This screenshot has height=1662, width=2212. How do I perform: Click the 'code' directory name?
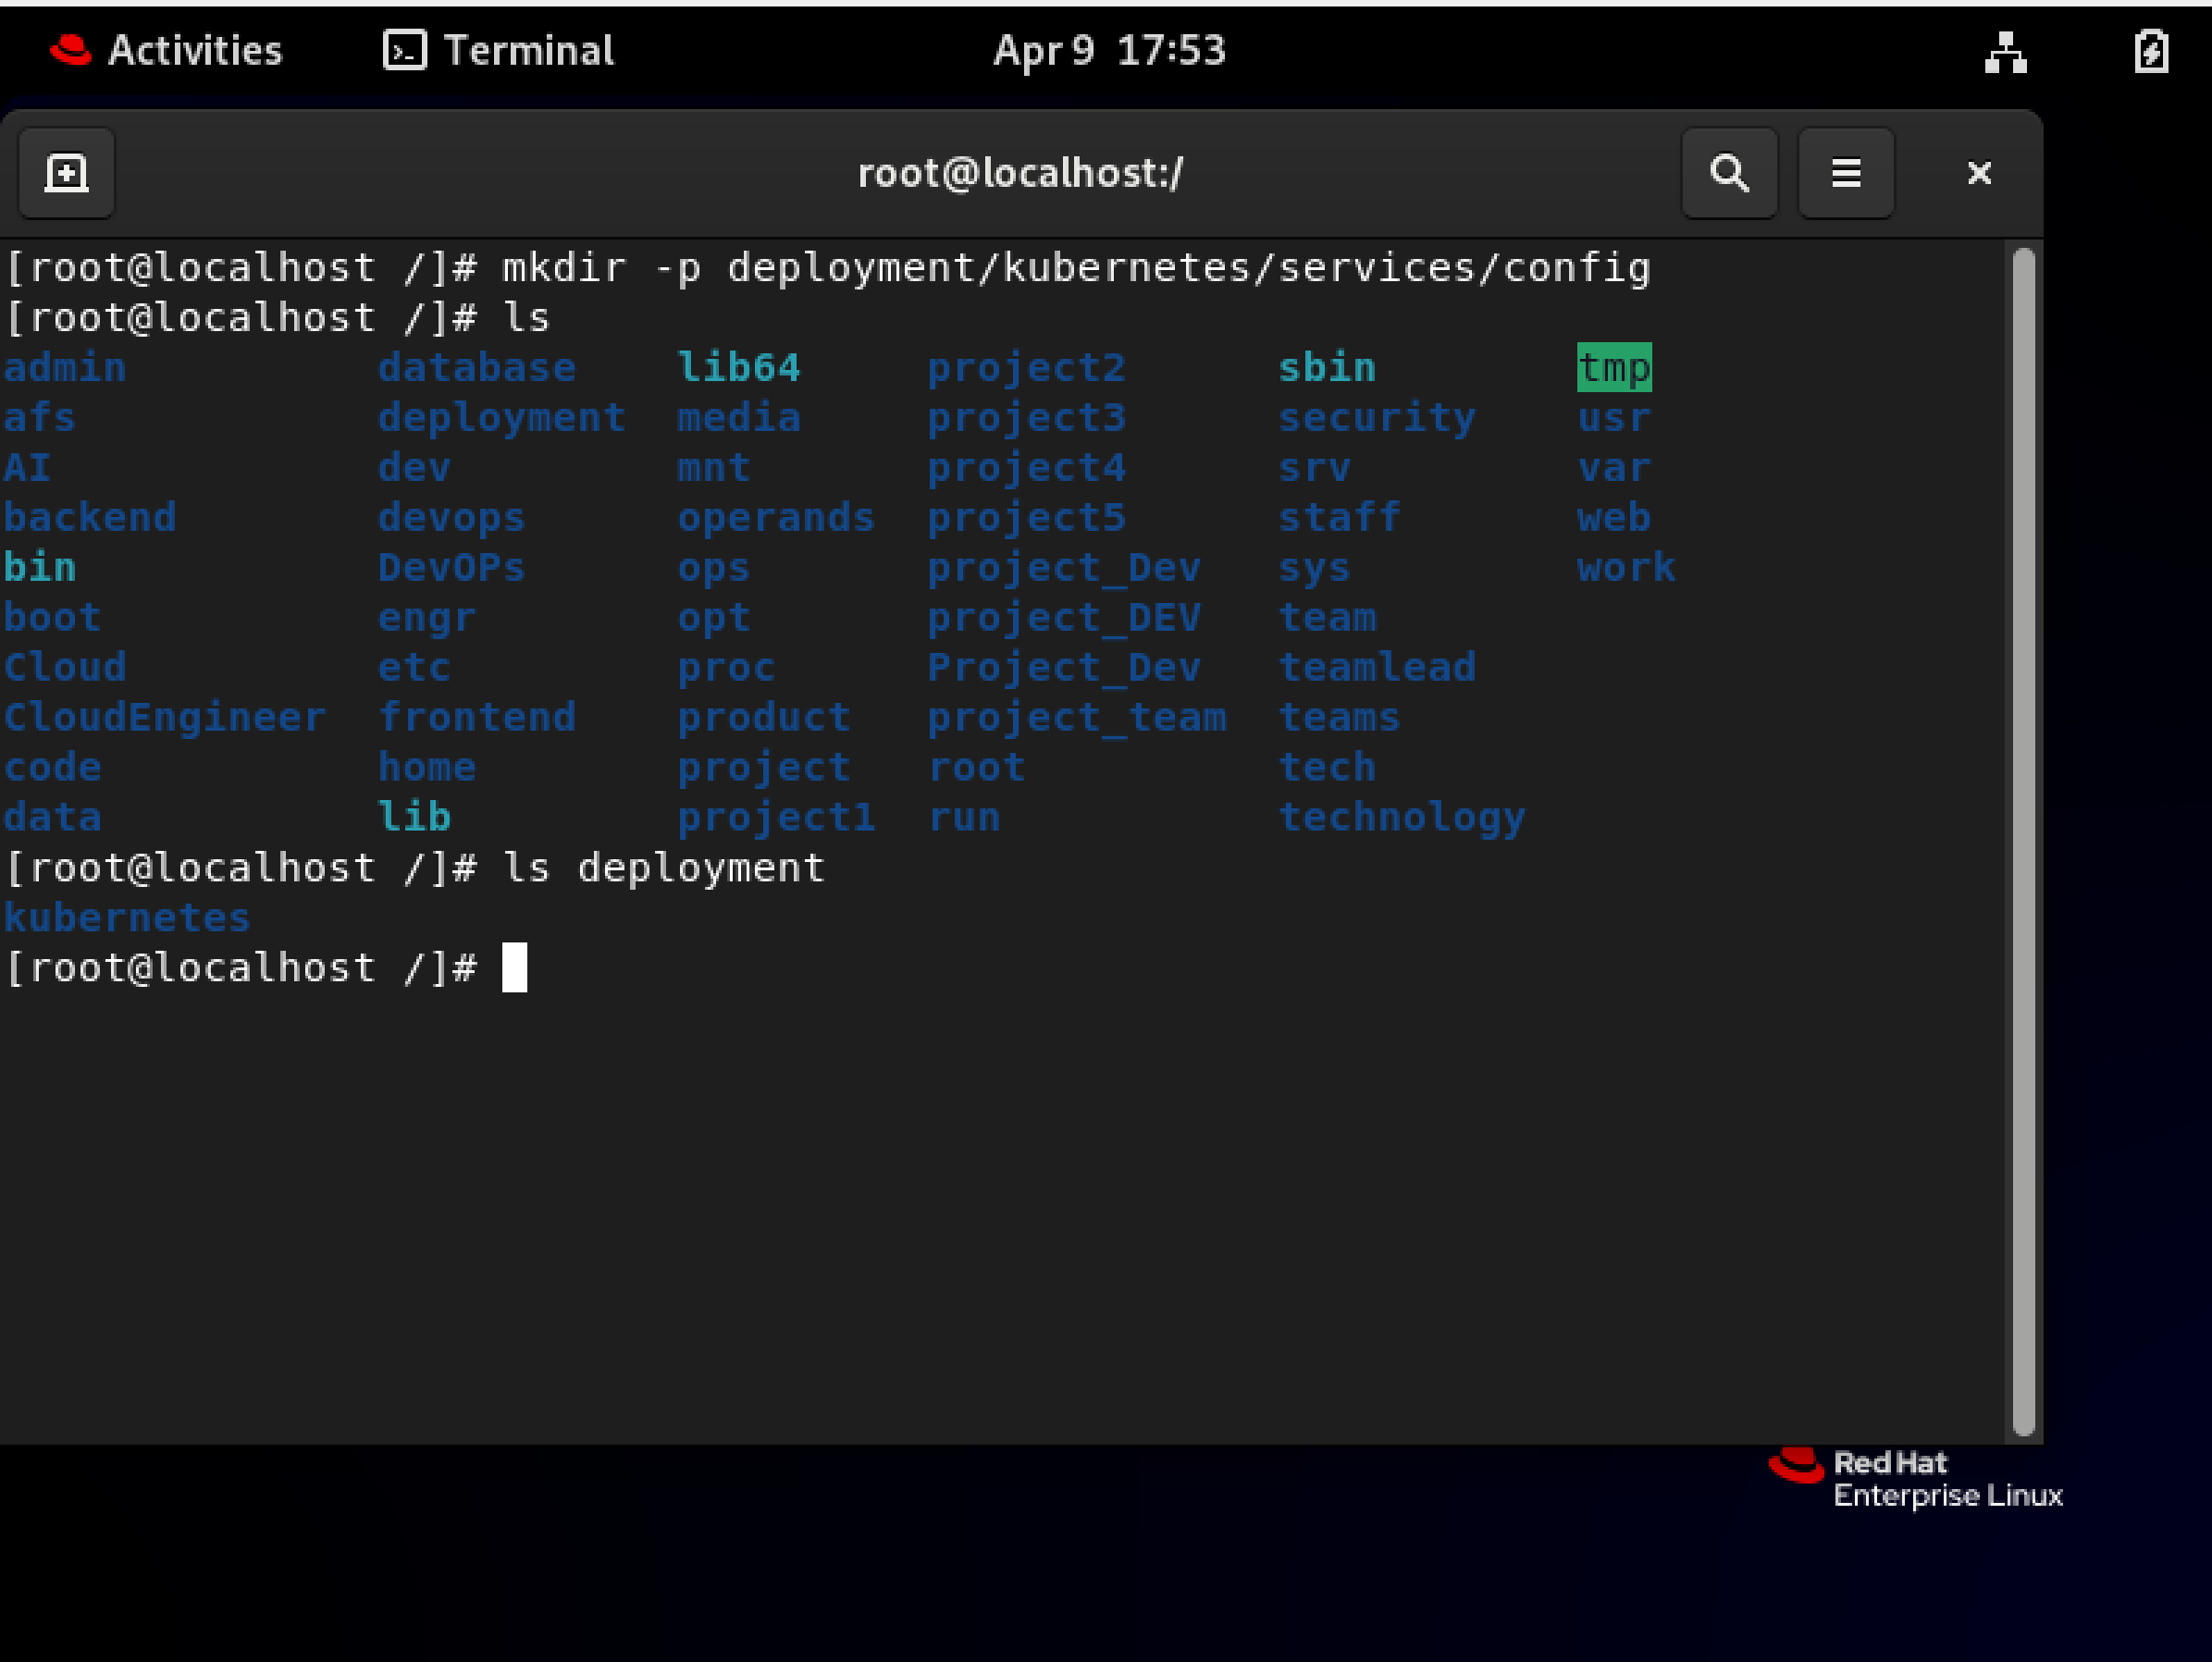pos(52,767)
